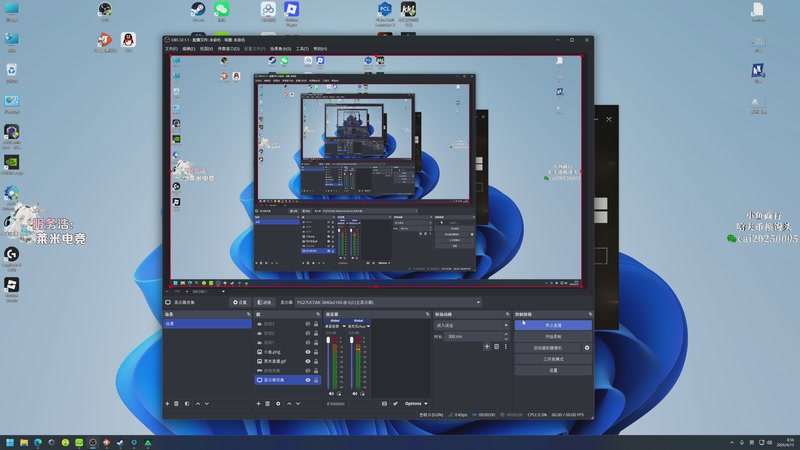800x450 pixels.
Task: Open the audio mixer Options dropdown
Action: tap(416, 404)
